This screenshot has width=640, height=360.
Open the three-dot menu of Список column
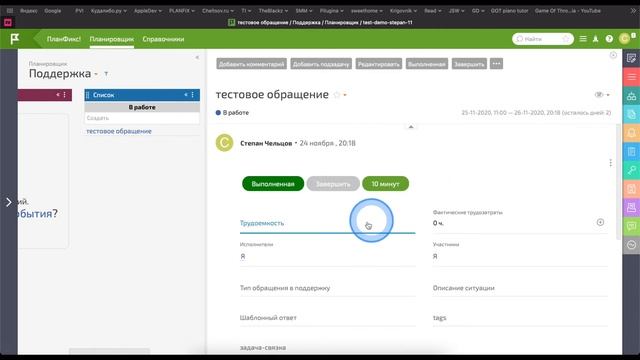tap(193, 95)
